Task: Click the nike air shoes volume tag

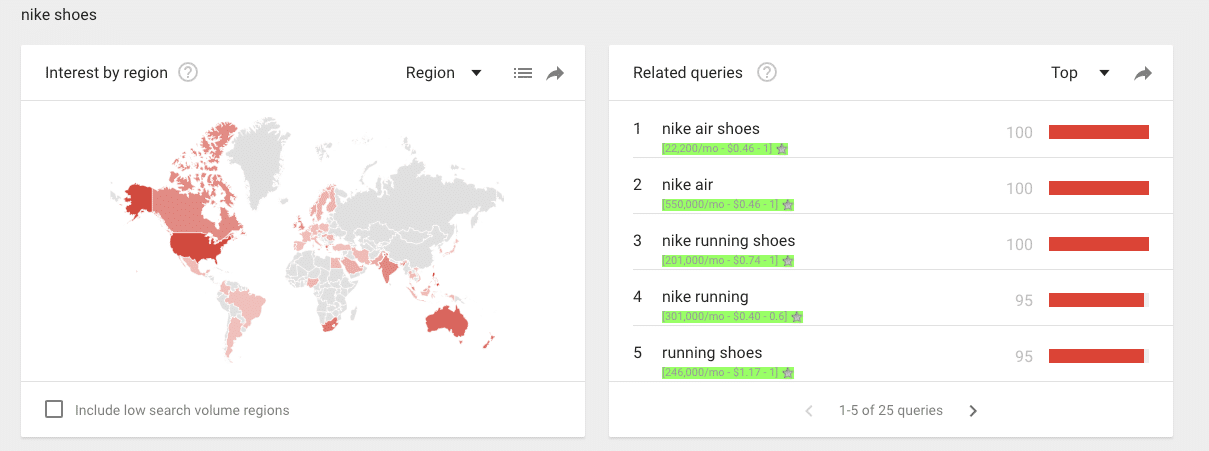Action: [x=718, y=149]
